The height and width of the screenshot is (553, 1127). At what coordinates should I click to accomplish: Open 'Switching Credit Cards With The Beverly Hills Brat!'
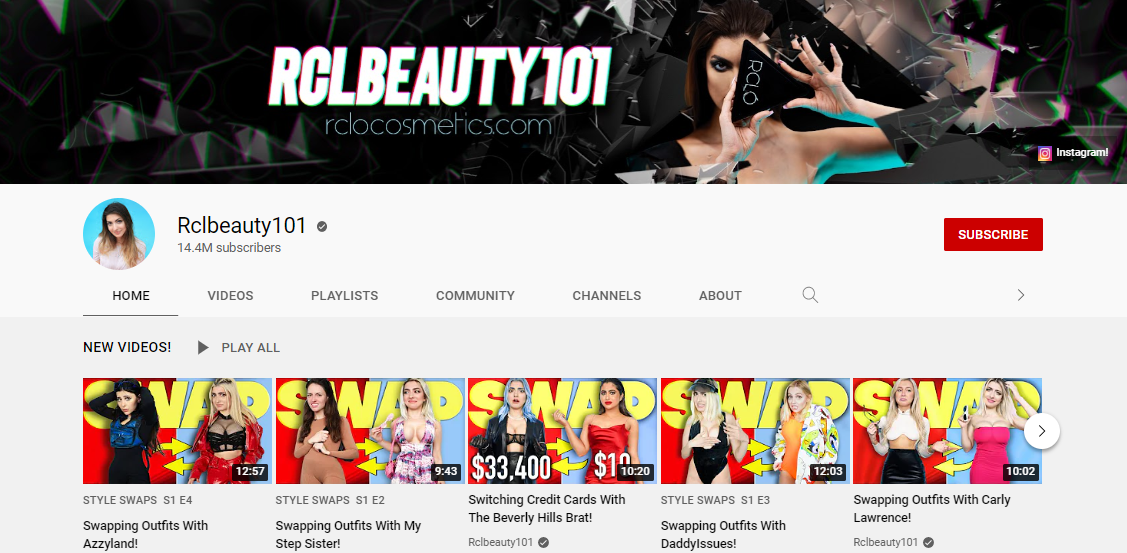(547, 508)
